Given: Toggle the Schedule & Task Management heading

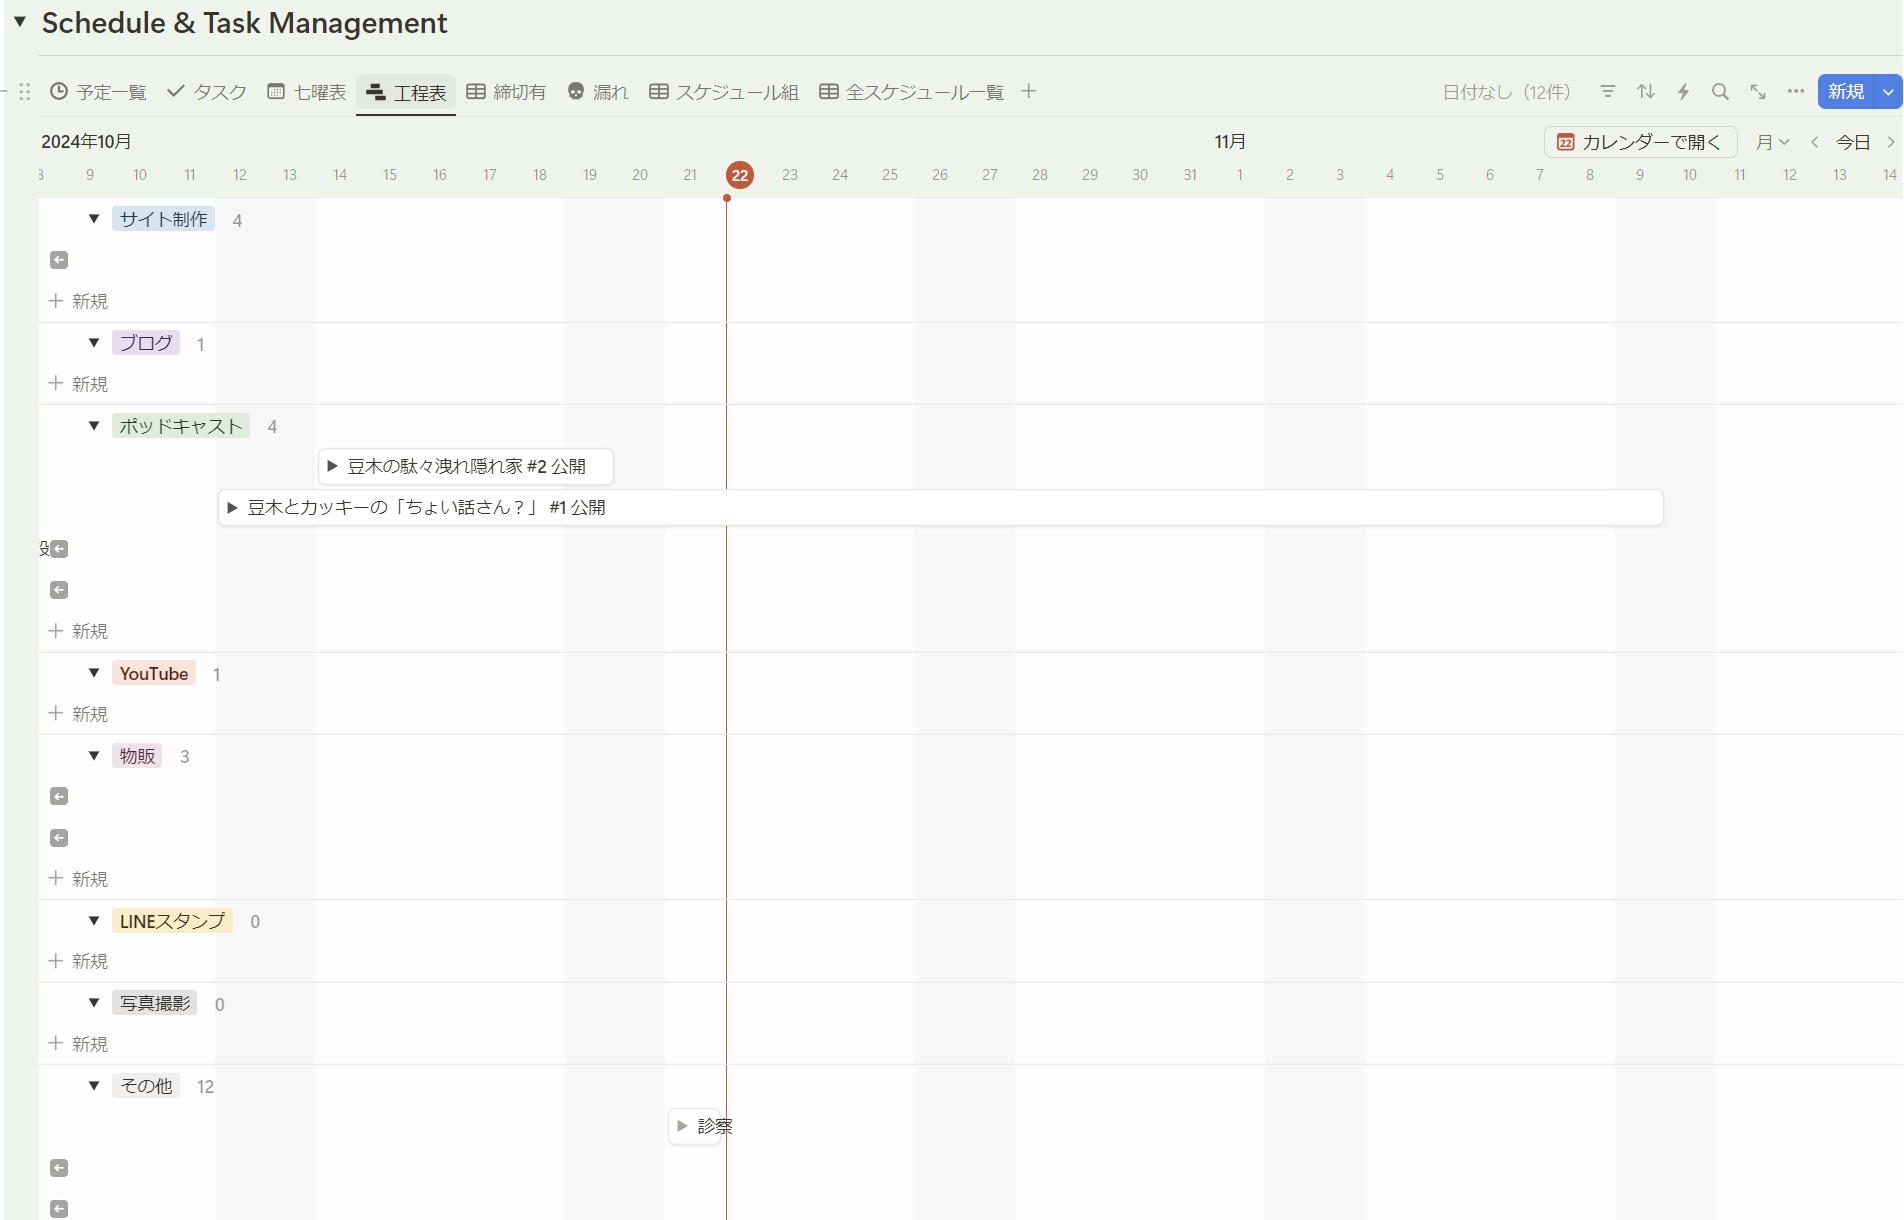Looking at the screenshot, I should [20, 22].
